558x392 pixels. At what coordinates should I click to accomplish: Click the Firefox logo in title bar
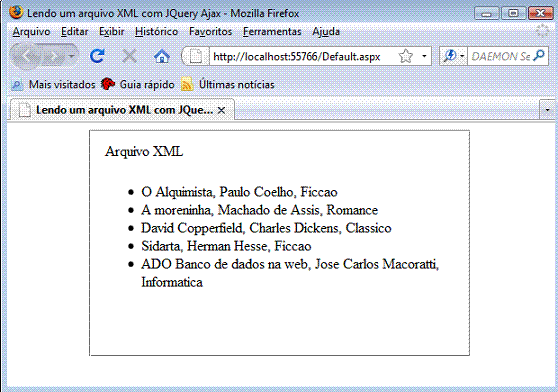(x=16, y=12)
